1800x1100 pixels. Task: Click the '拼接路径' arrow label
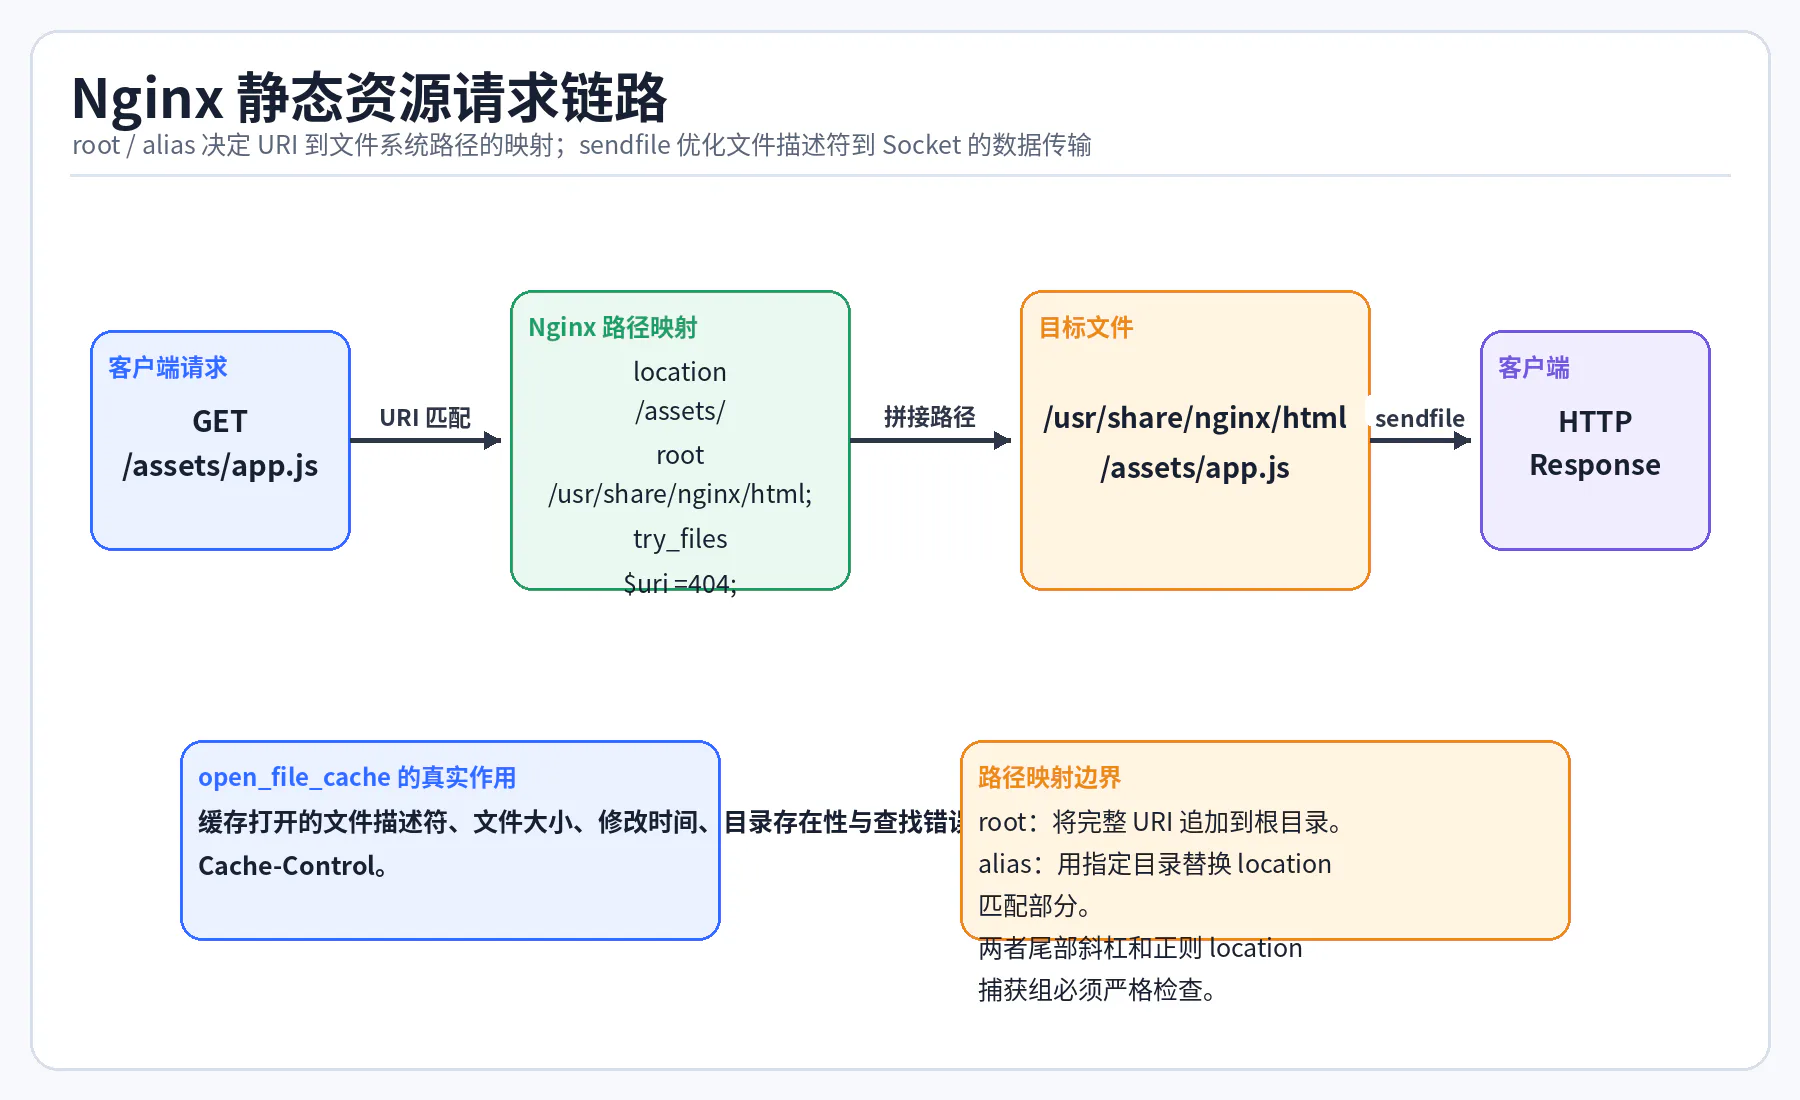[929, 417]
